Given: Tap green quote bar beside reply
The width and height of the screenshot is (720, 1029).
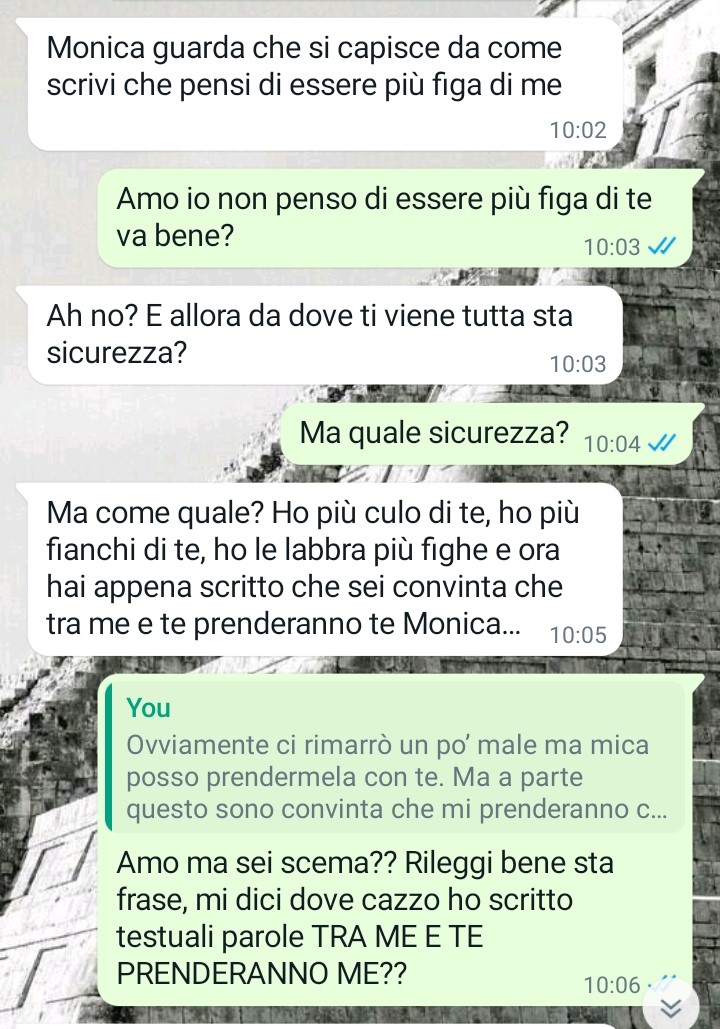Looking at the screenshot, I should [108, 758].
